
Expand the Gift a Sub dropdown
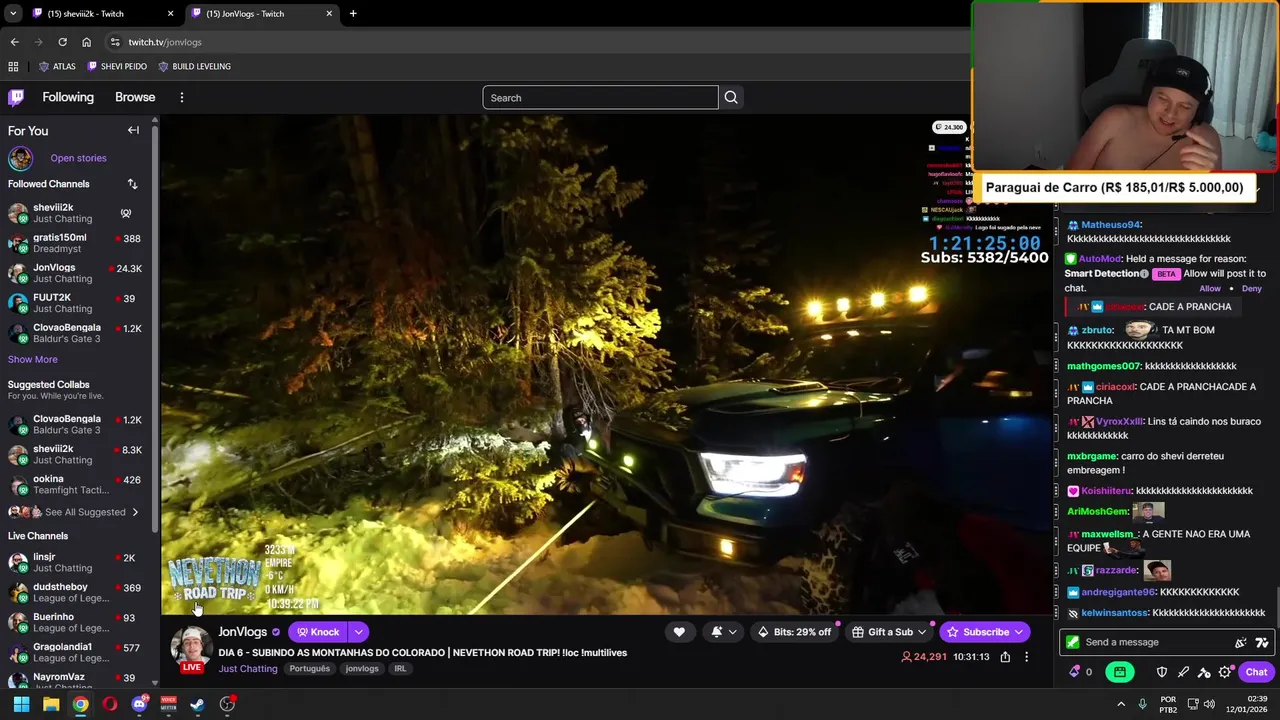[922, 632]
